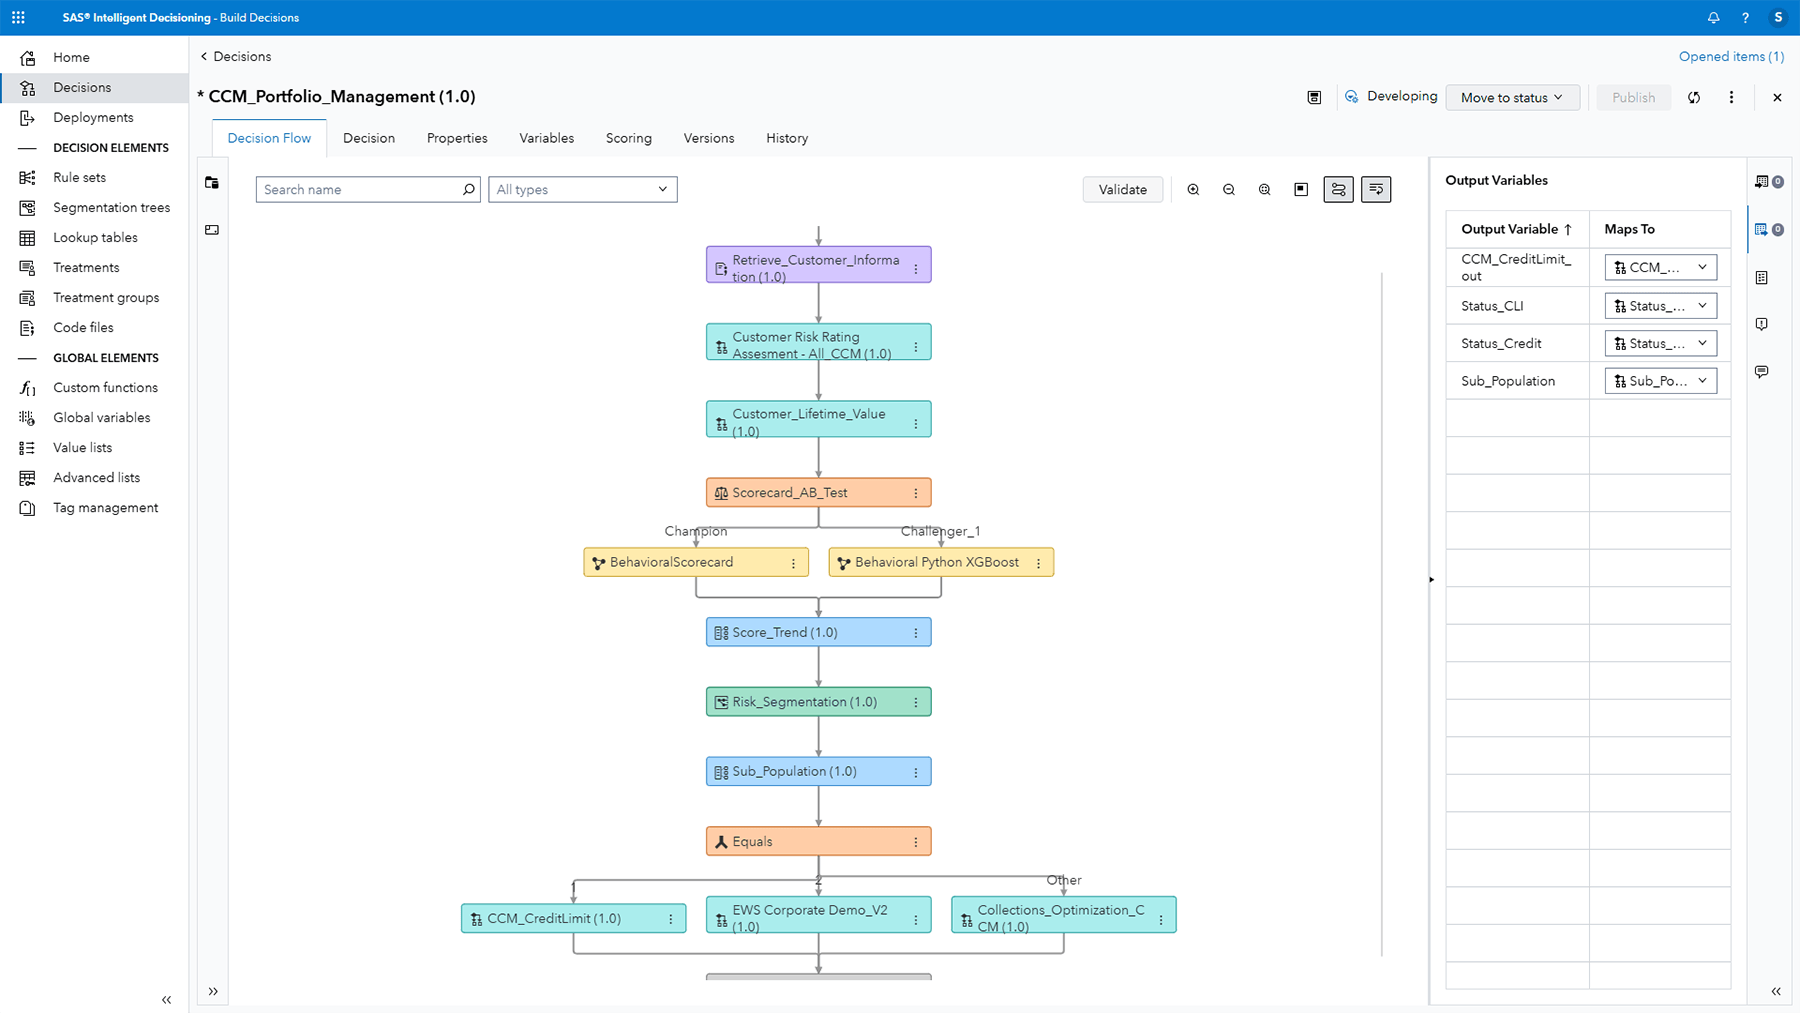Toggle the panel display icon beside the decision title
The height and width of the screenshot is (1013, 1800).
tap(1314, 97)
